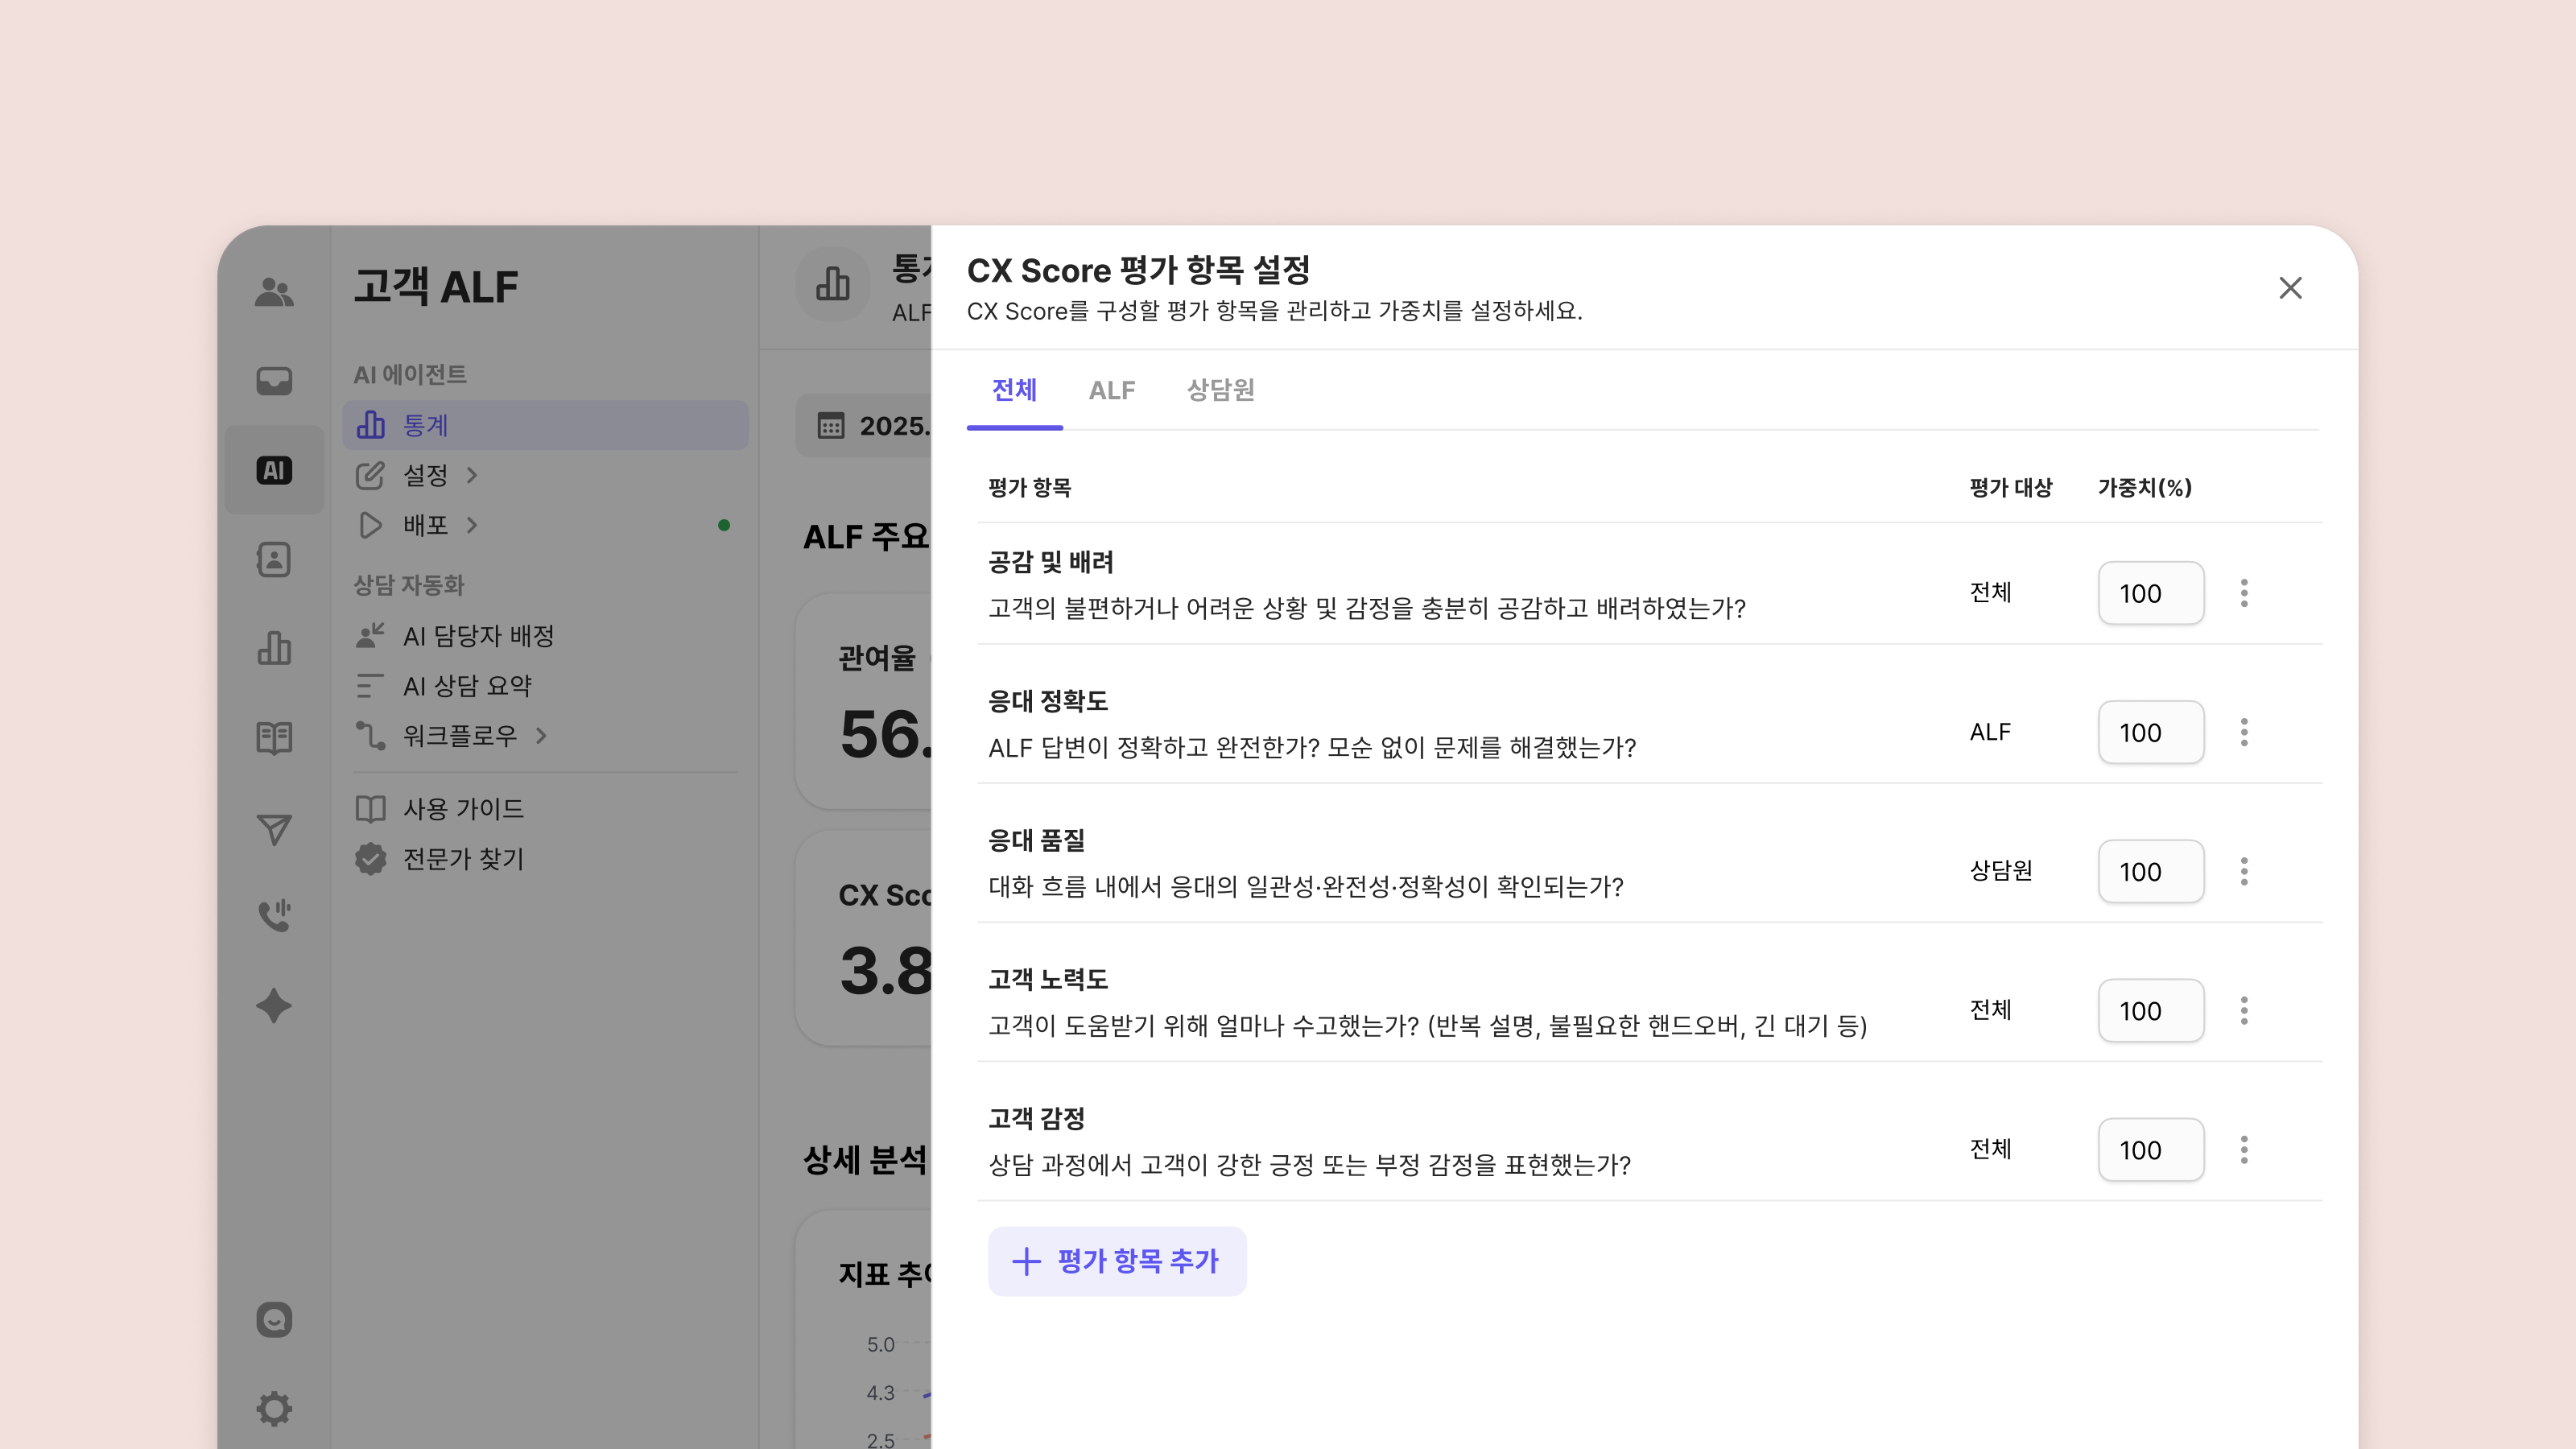
Task: Click the weight field for 고객 노력도
Action: click(2150, 1010)
